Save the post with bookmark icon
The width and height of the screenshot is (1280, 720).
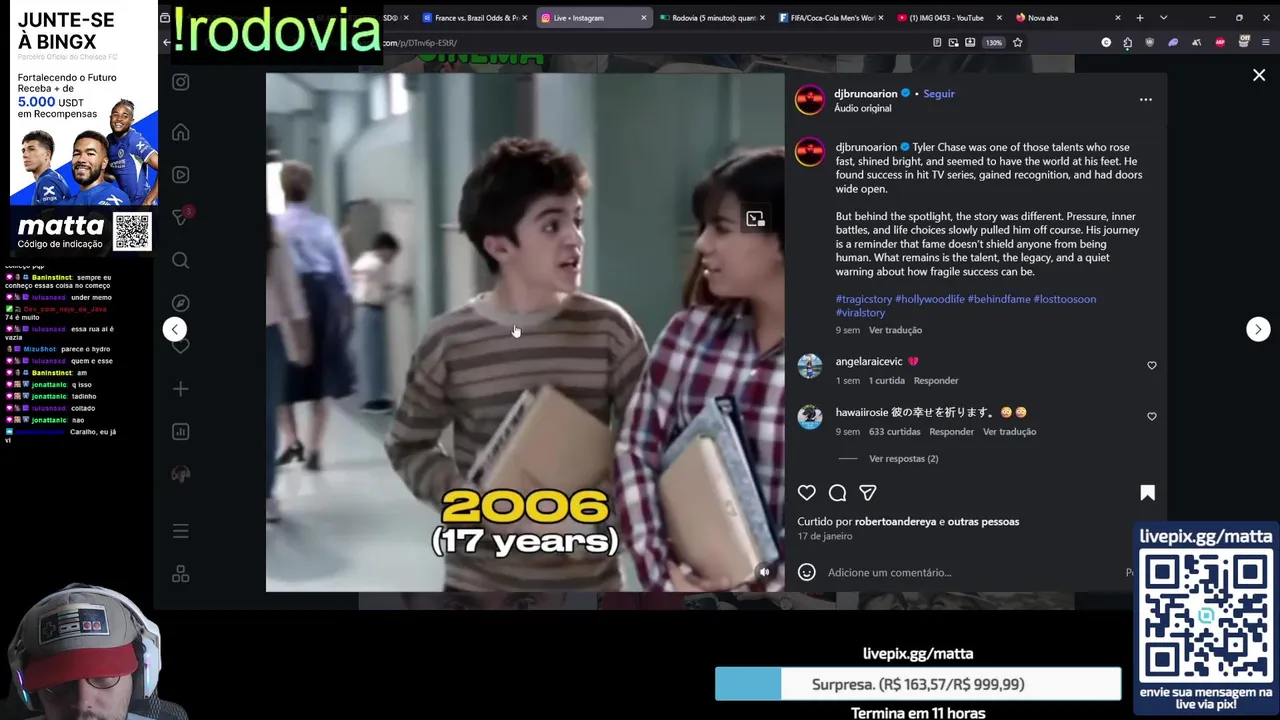coord(1147,492)
